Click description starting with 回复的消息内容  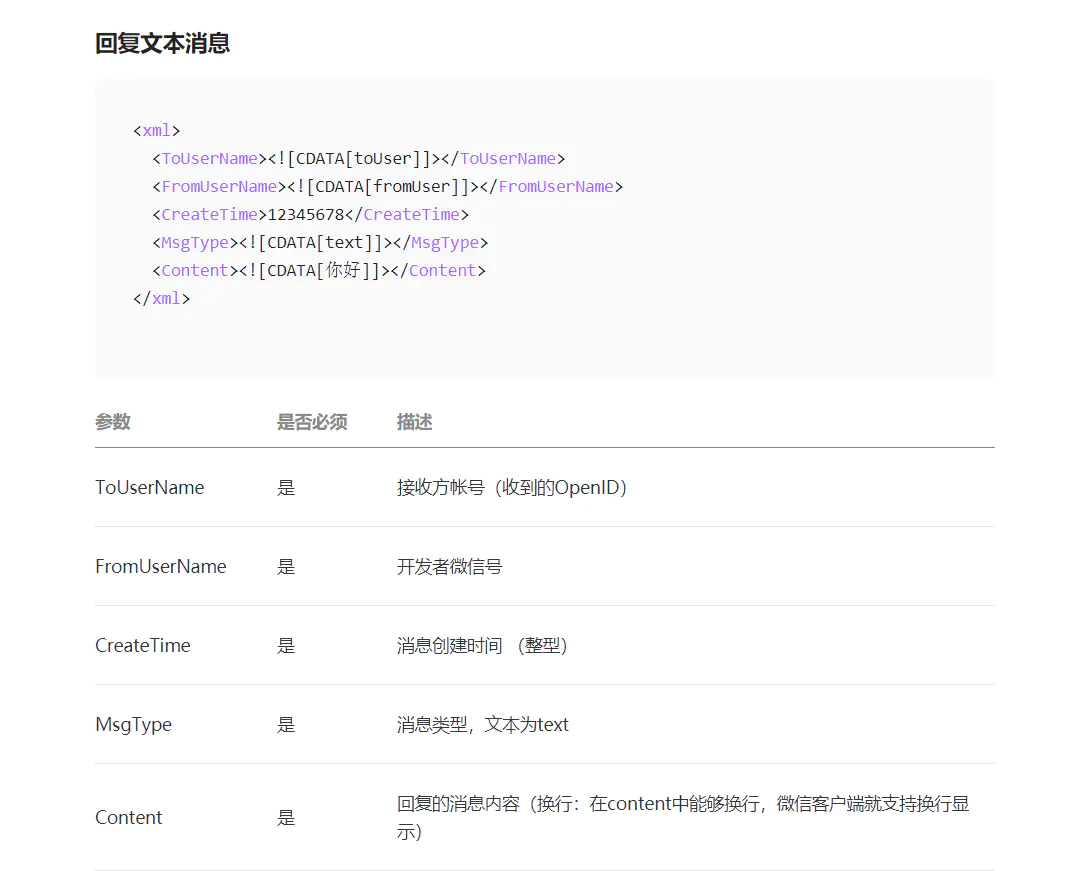683,818
